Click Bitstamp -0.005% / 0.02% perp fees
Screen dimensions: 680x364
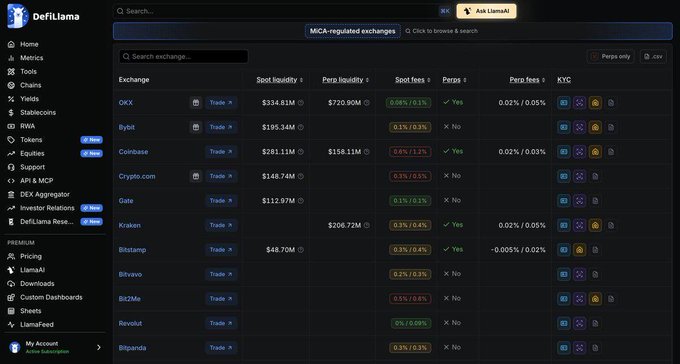click(x=518, y=250)
